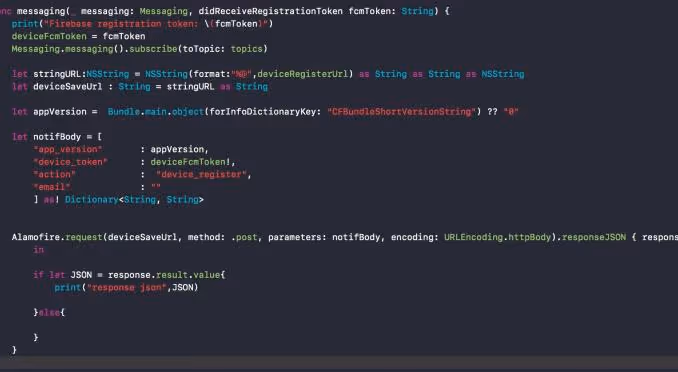Click the forInfoDictionaryKey: label

265,112
